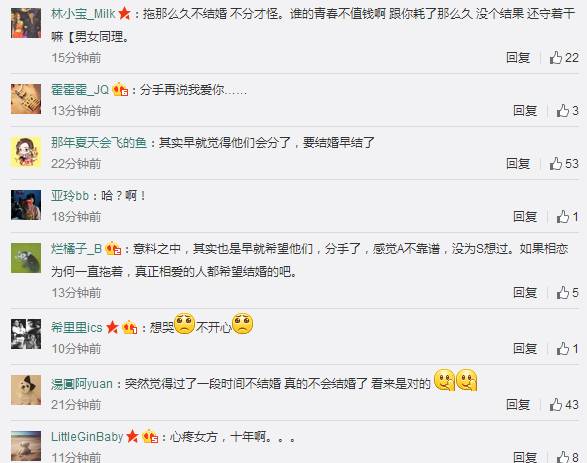587x463 pixels.
Task: Click 那年夏天会飞的鱼's cartoon avatar
Action: tap(26, 152)
